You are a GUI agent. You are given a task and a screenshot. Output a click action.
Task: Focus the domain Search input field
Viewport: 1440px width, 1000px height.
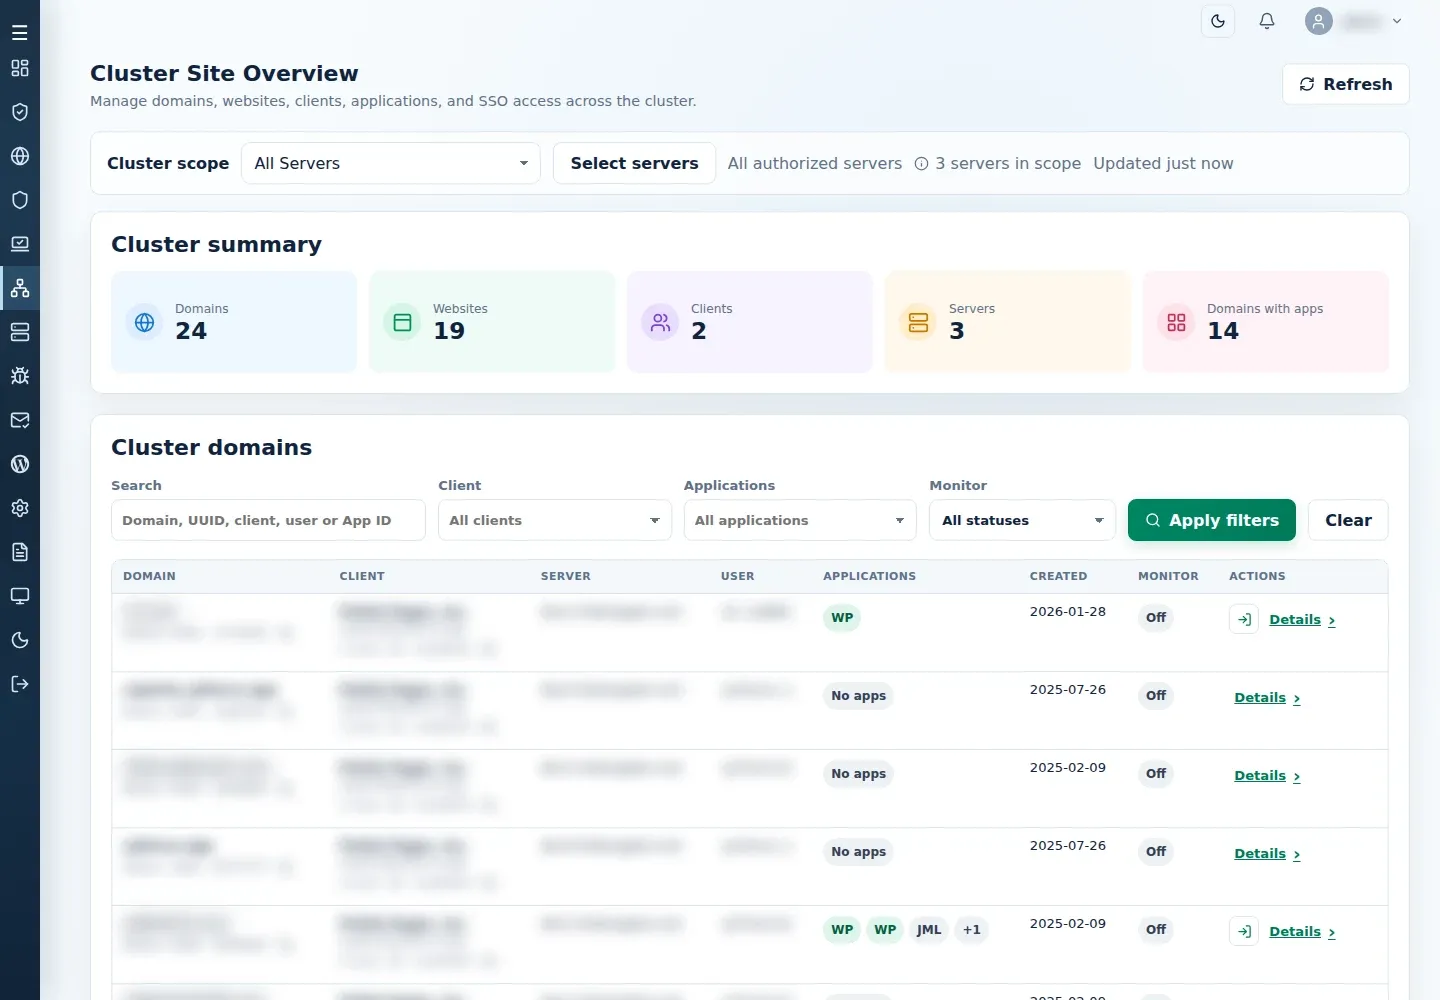[268, 520]
